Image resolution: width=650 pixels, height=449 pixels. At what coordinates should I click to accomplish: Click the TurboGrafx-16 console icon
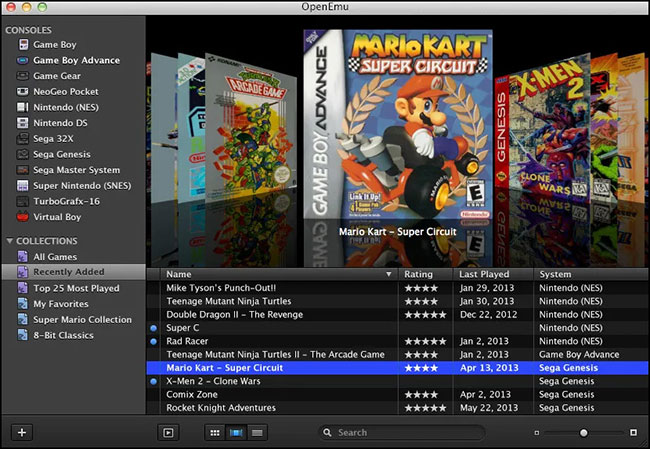point(22,201)
